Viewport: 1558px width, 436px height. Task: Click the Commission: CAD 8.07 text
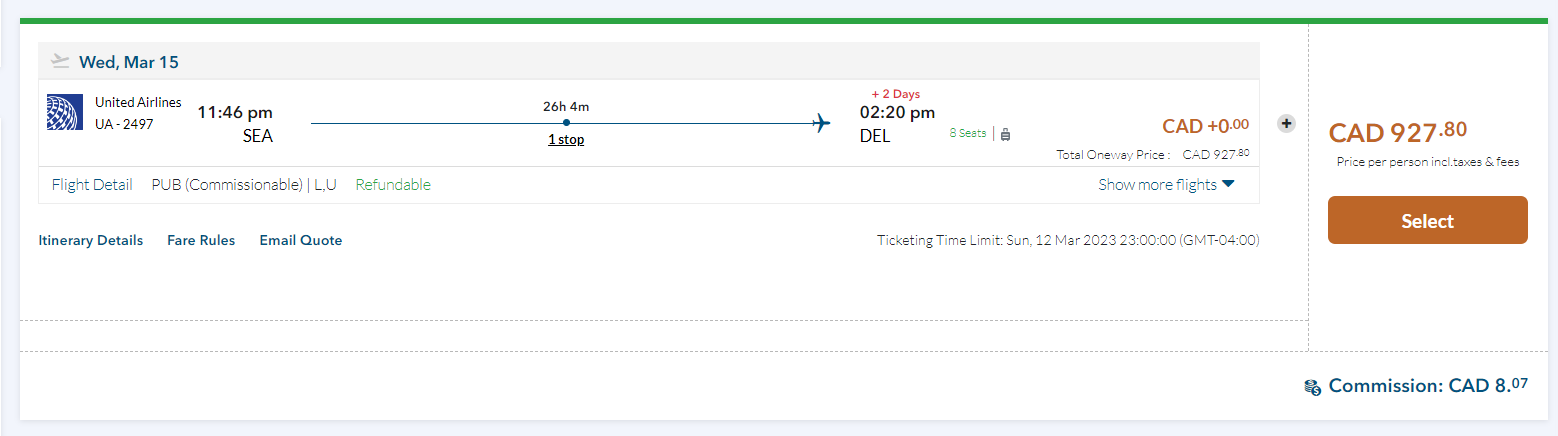[1428, 386]
